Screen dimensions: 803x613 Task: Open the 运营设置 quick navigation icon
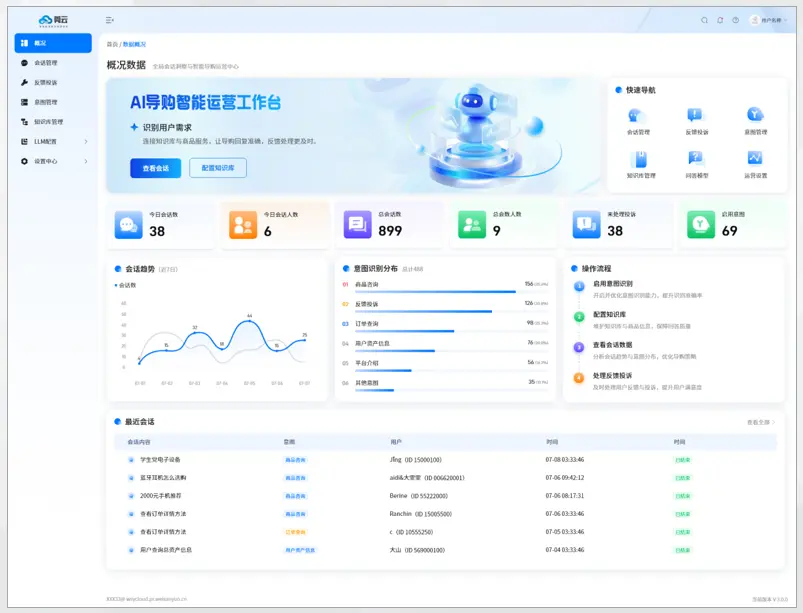tap(755, 159)
